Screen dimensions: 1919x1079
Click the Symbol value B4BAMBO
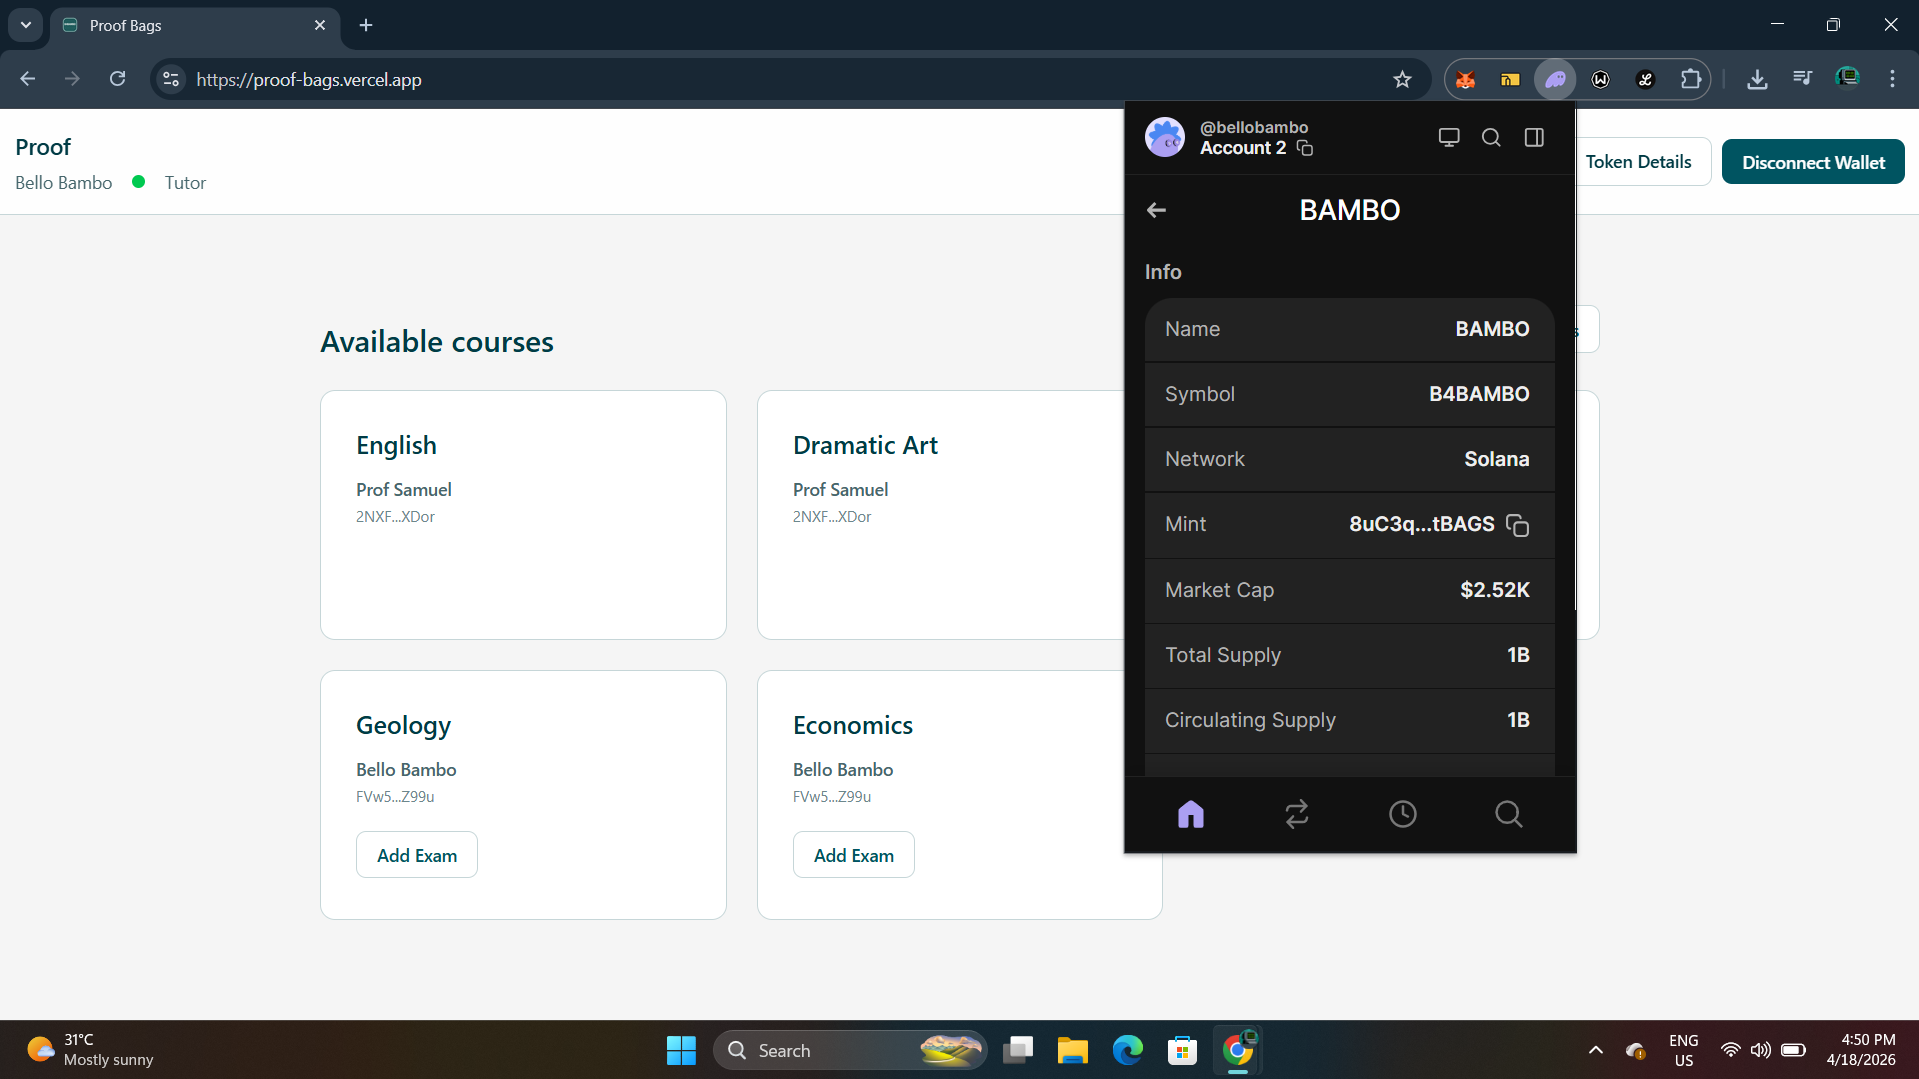(x=1479, y=394)
